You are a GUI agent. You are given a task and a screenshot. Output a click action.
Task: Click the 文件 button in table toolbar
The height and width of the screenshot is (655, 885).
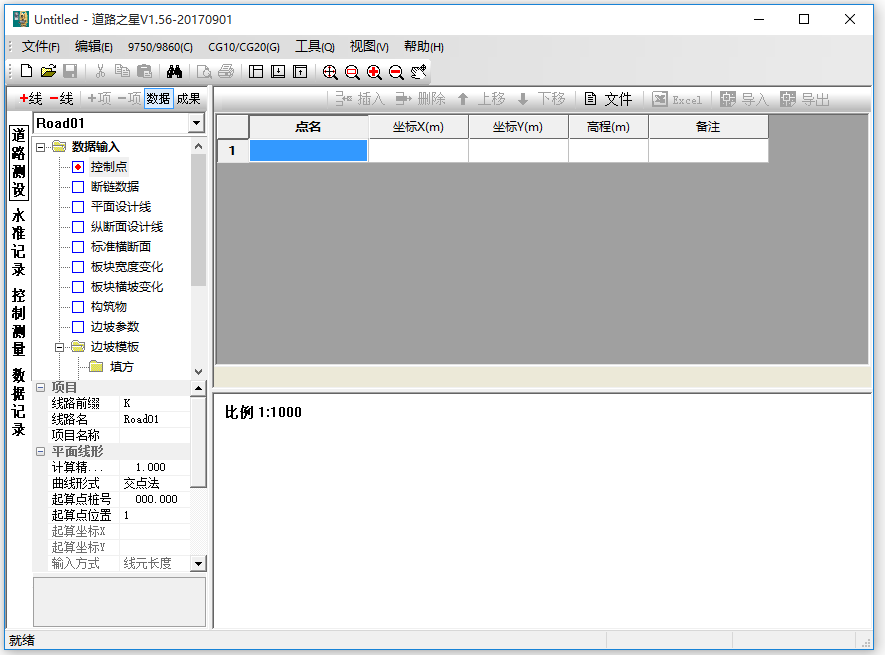click(x=609, y=99)
